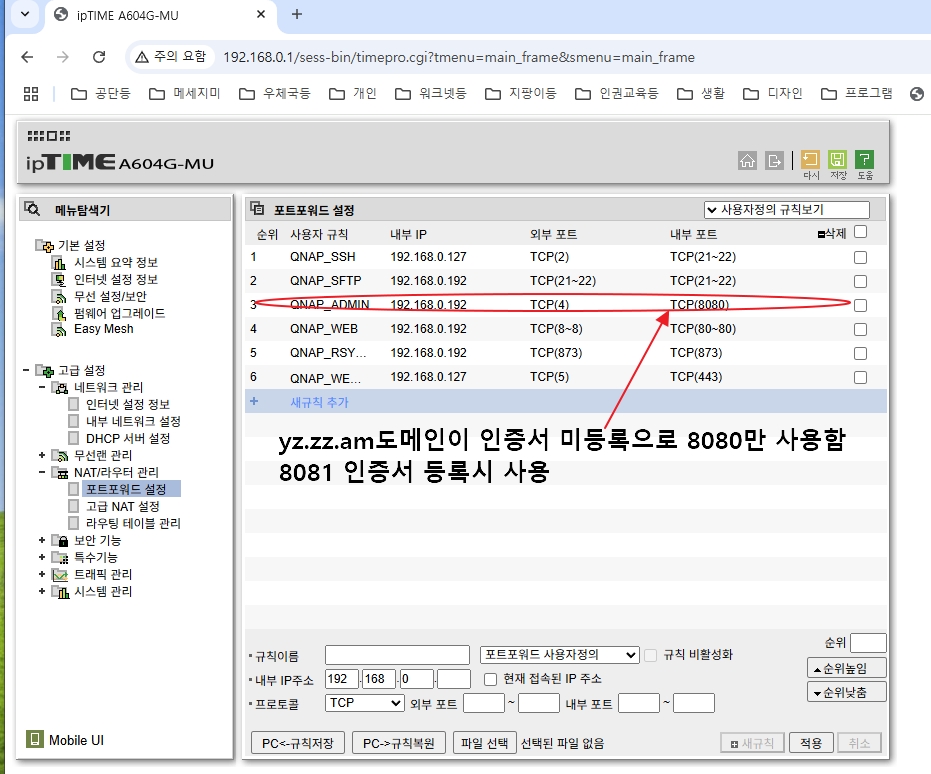Click inside the 규칙이름 input field

point(396,654)
